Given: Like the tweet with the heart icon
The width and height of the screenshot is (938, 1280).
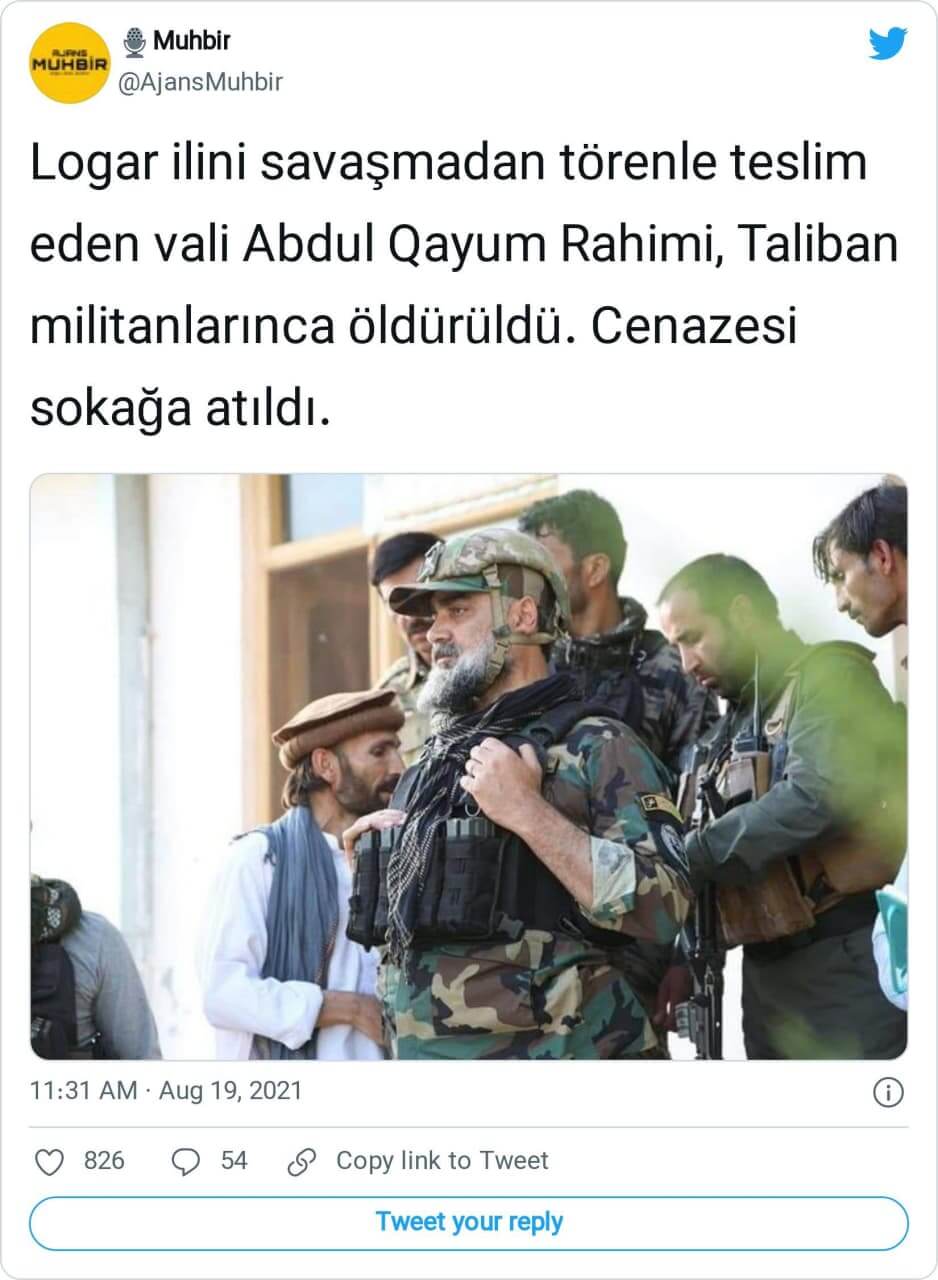Looking at the screenshot, I should tap(49, 1161).
